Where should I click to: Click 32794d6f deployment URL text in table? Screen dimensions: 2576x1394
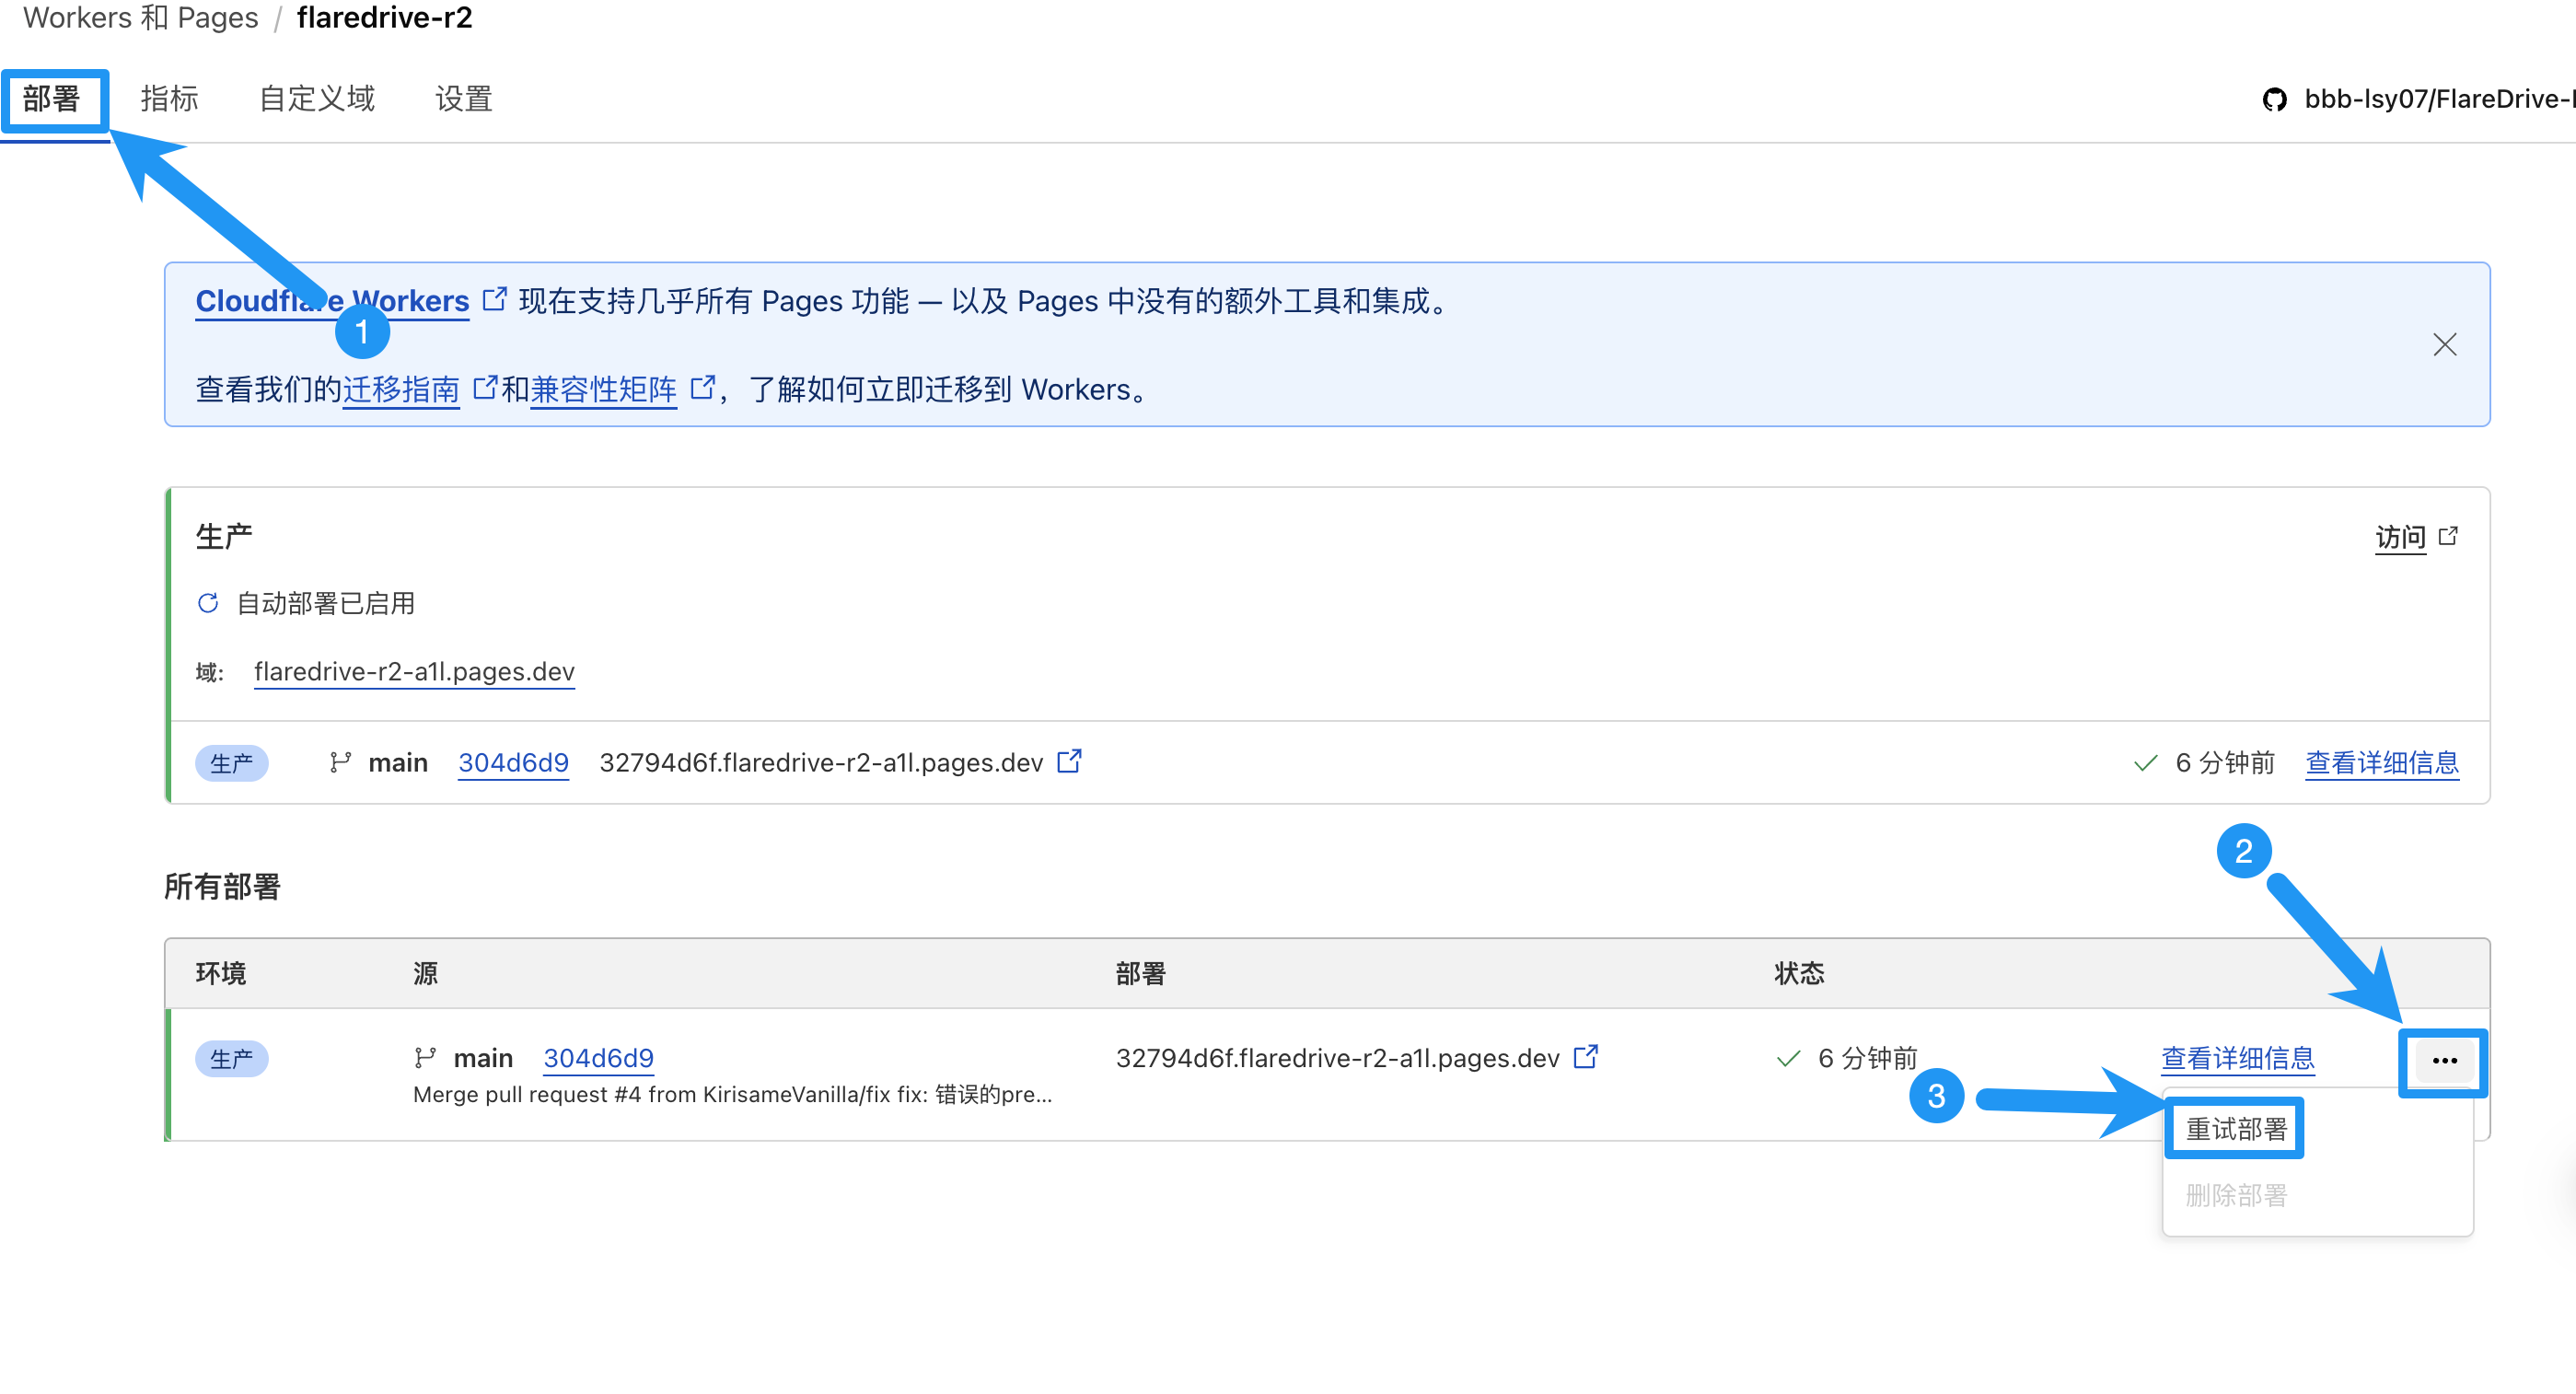pyautogui.click(x=1337, y=1058)
